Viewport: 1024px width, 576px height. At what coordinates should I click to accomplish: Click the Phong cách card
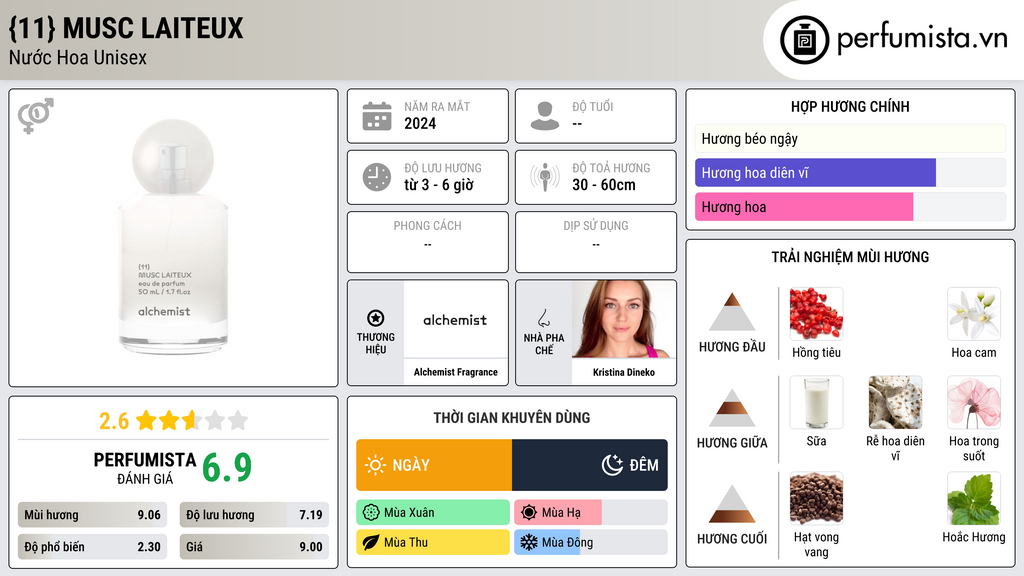[428, 242]
